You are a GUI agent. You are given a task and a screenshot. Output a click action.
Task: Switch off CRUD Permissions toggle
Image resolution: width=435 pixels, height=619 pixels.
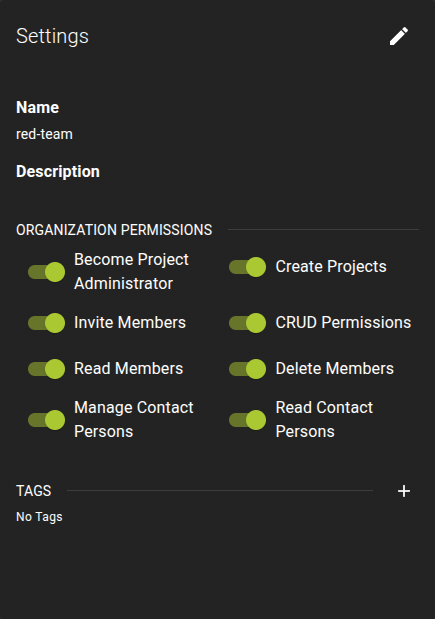[x=248, y=323]
